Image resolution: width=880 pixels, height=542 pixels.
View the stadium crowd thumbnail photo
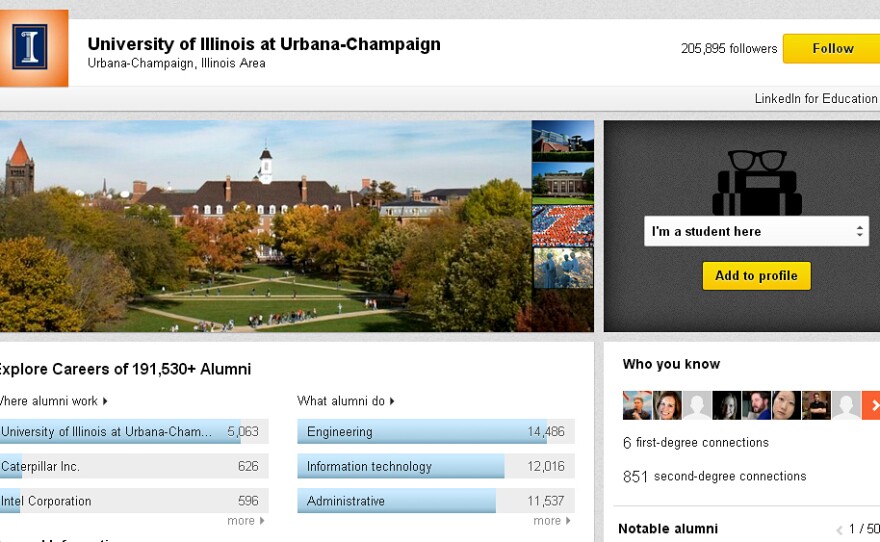click(x=562, y=226)
